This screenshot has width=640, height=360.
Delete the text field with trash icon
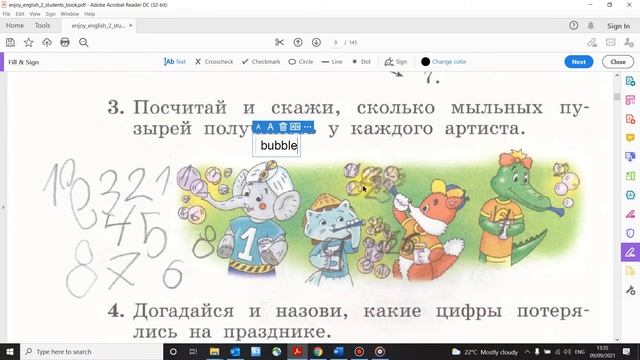[x=283, y=127]
